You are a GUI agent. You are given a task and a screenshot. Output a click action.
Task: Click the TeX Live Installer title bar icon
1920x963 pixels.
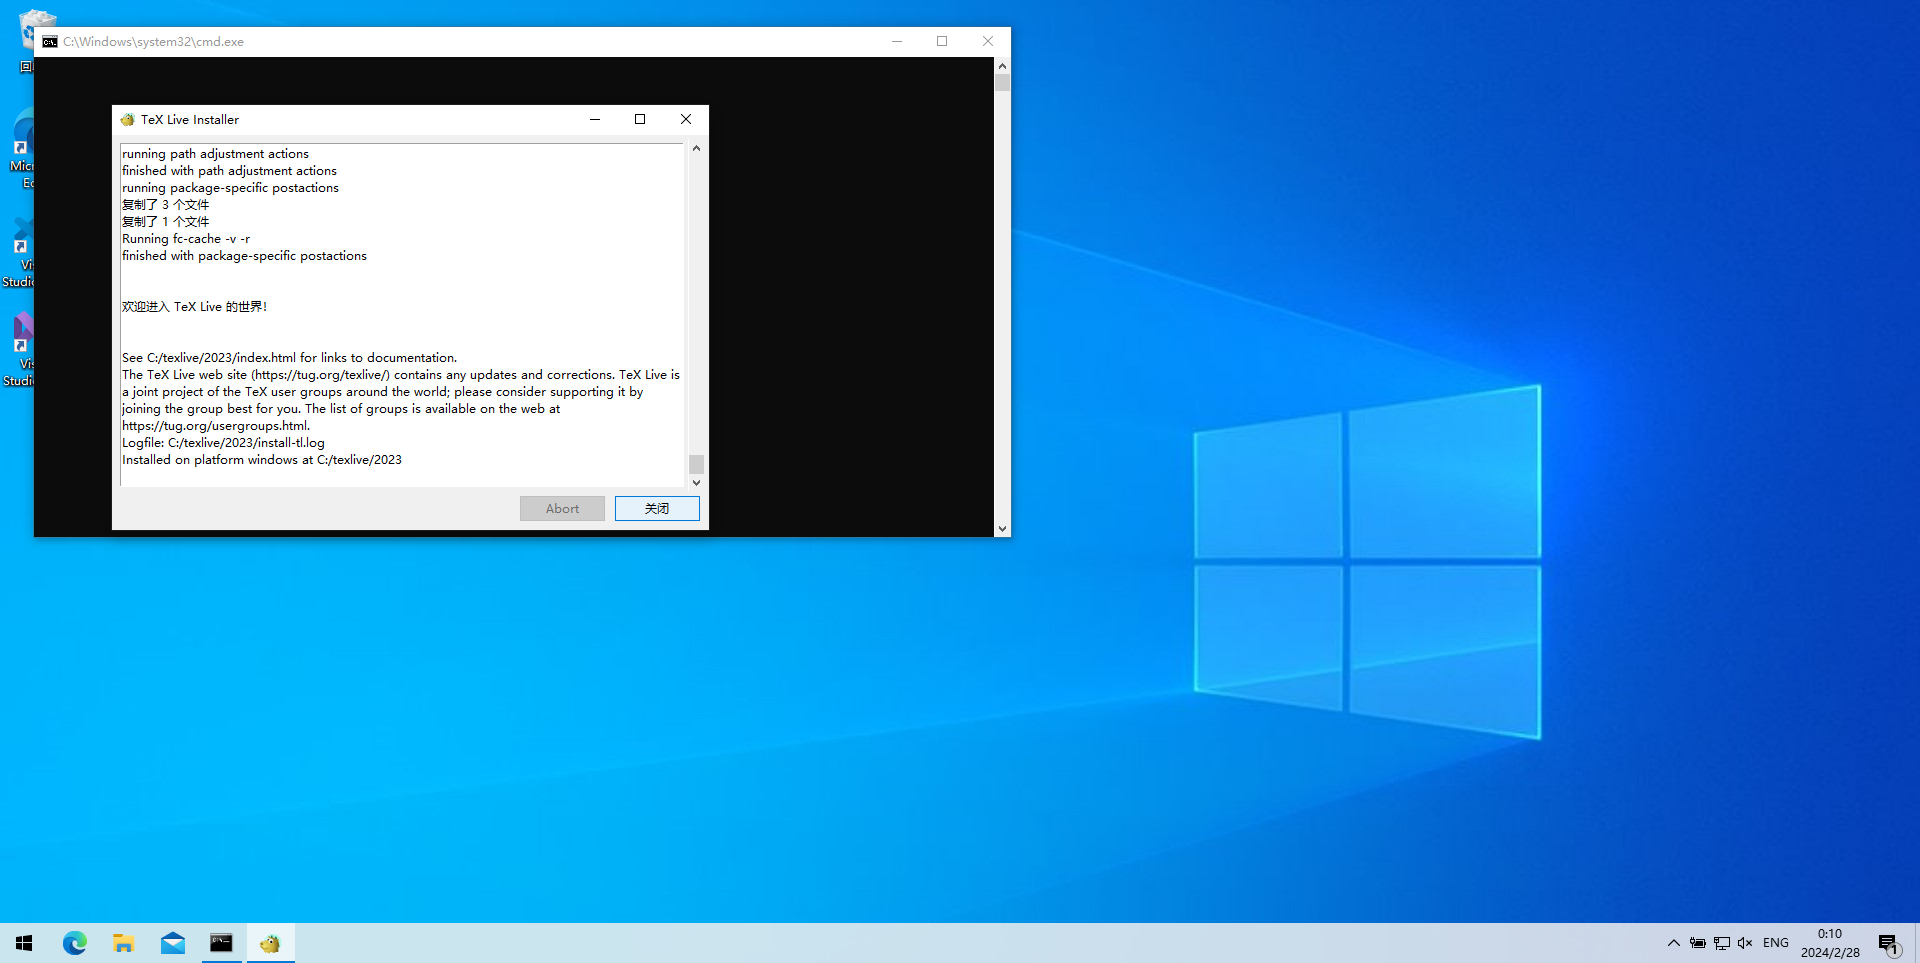127,119
